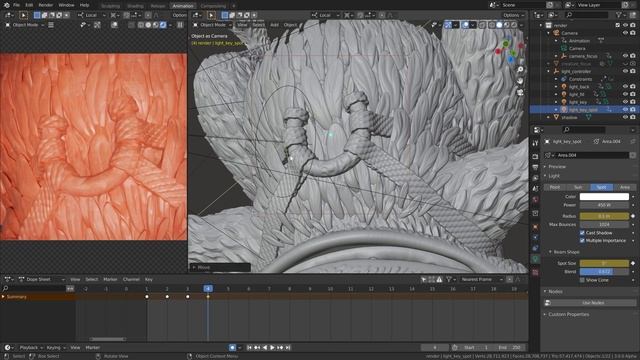
Task: Expand the Preview panel
Action: click(557, 167)
